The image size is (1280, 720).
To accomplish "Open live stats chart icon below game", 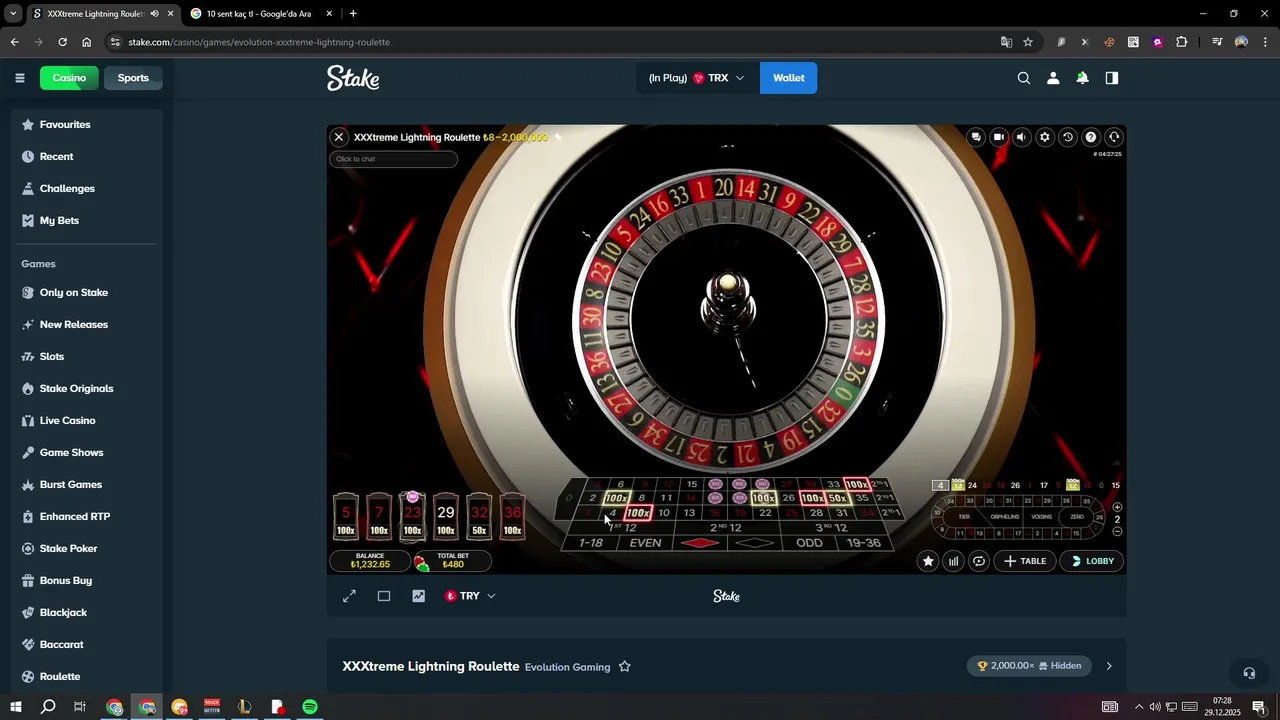I will (x=419, y=596).
